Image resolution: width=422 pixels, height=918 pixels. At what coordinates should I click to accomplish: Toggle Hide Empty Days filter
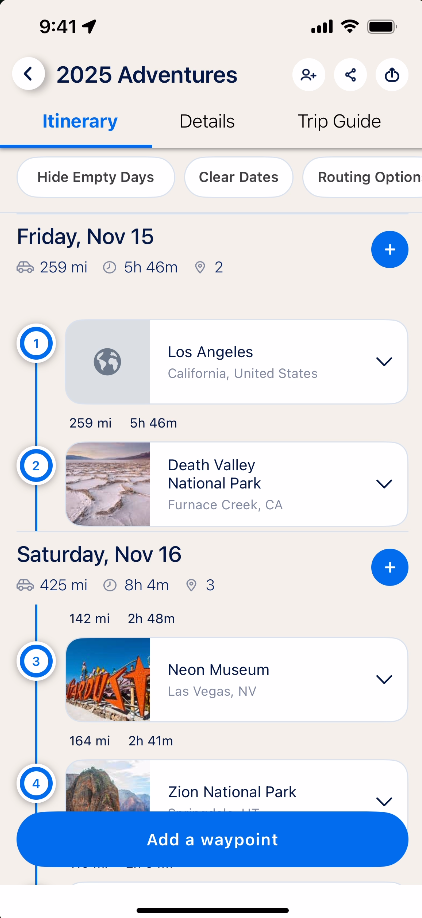(x=95, y=177)
